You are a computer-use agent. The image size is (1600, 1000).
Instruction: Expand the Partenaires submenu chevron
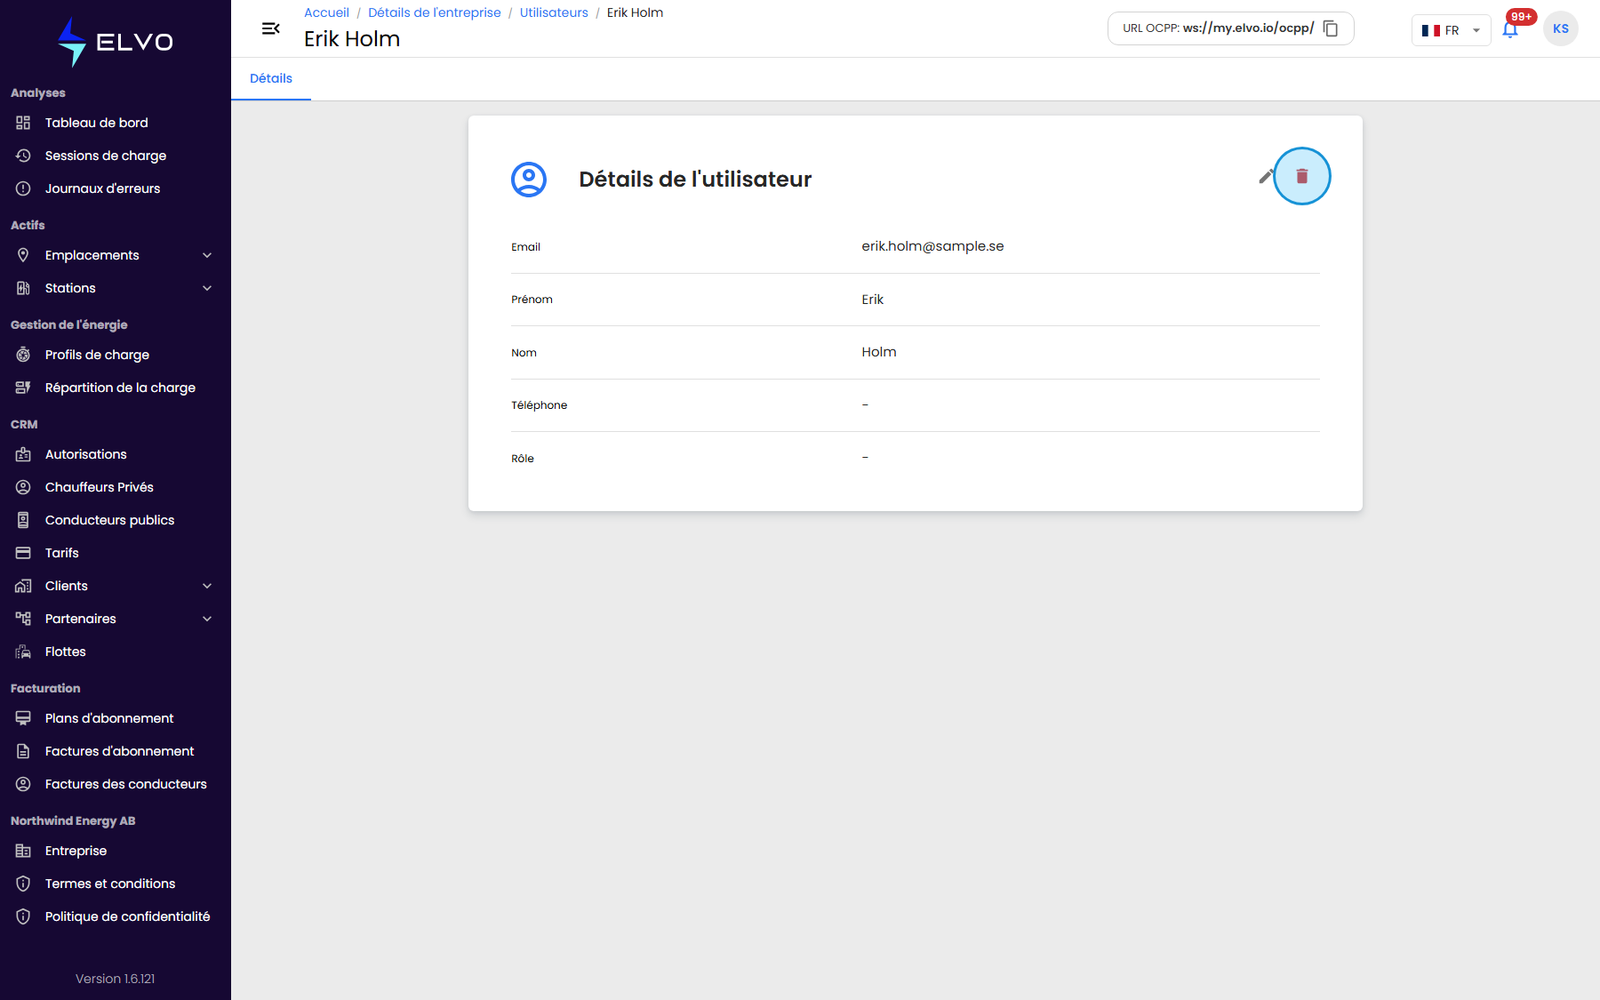tap(207, 619)
